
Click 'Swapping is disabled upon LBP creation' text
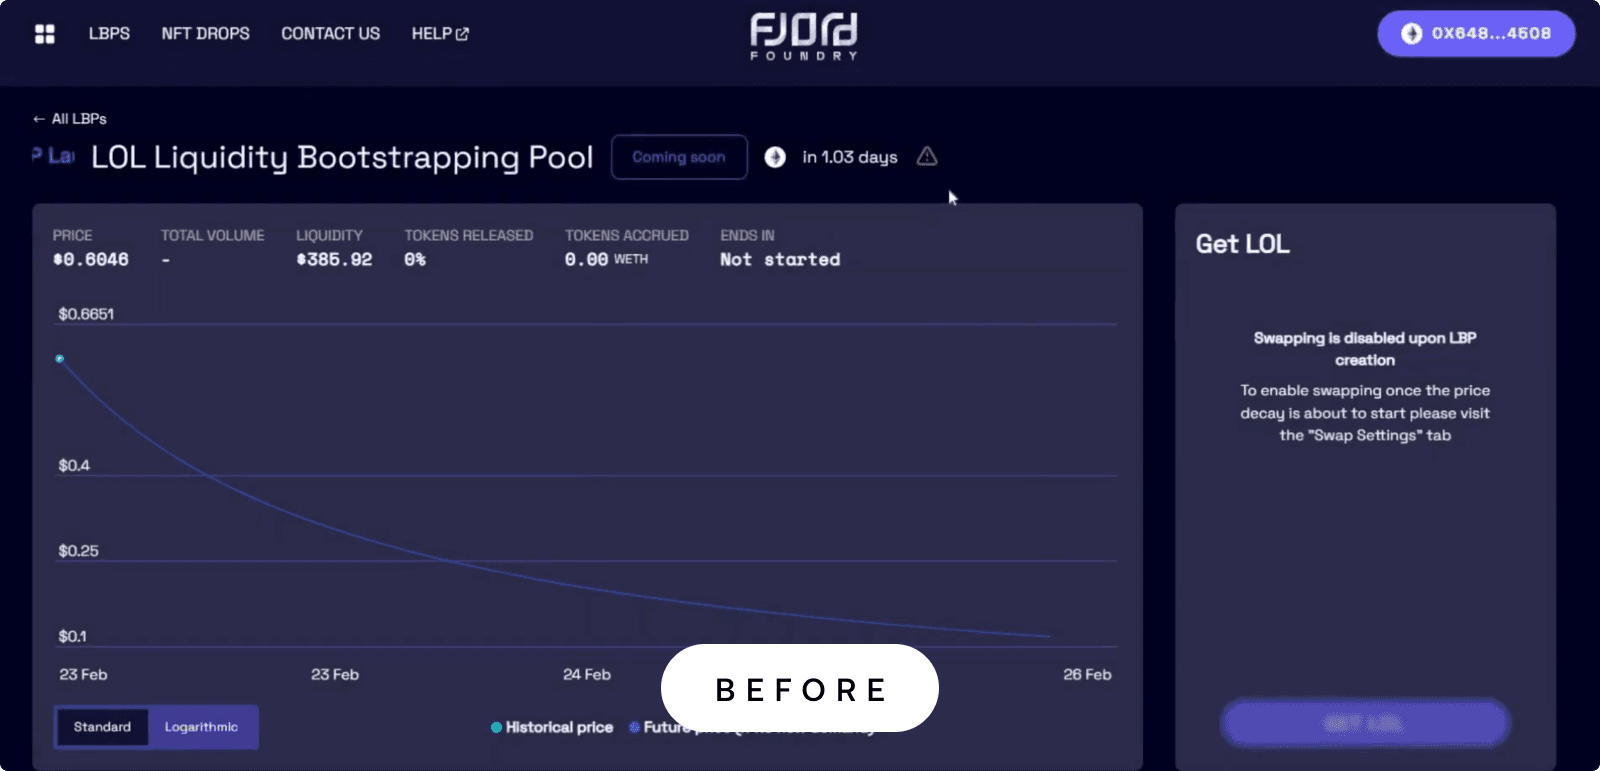[1365, 349]
